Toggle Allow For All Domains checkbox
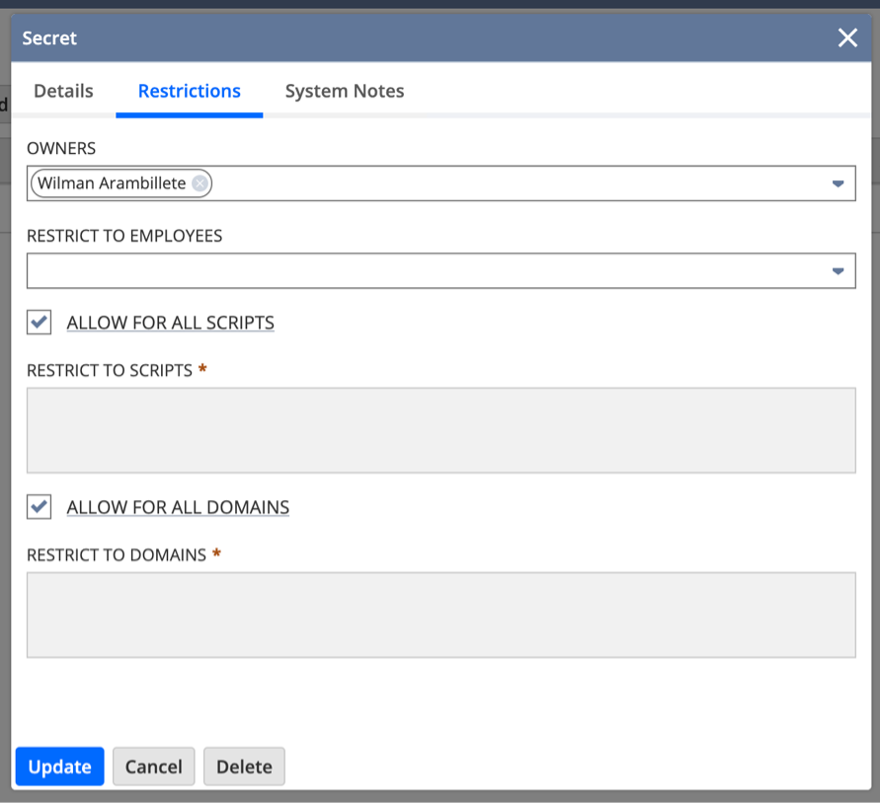 coord(39,507)
